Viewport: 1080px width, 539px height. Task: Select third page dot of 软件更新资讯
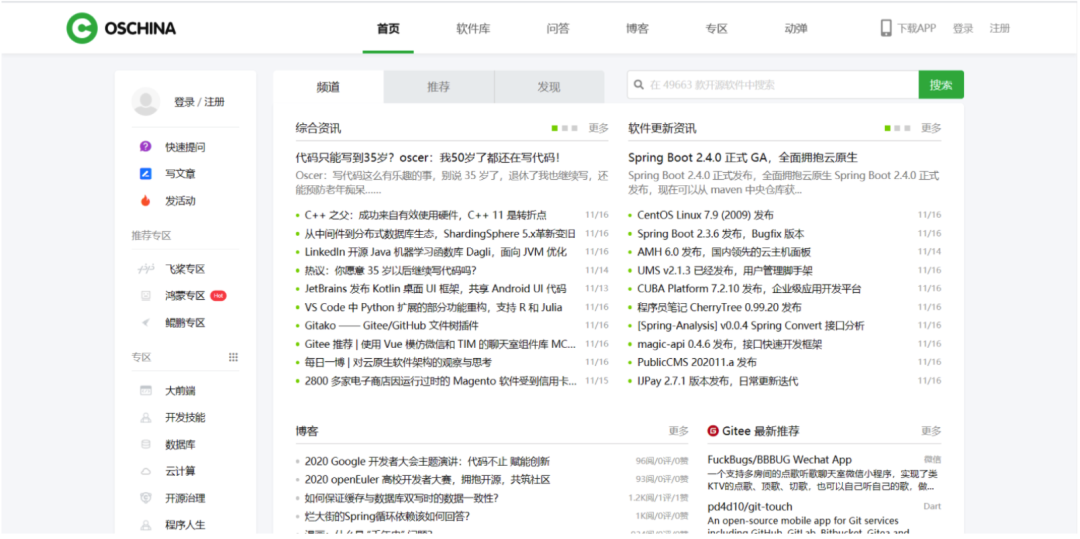tap(908, 128)
